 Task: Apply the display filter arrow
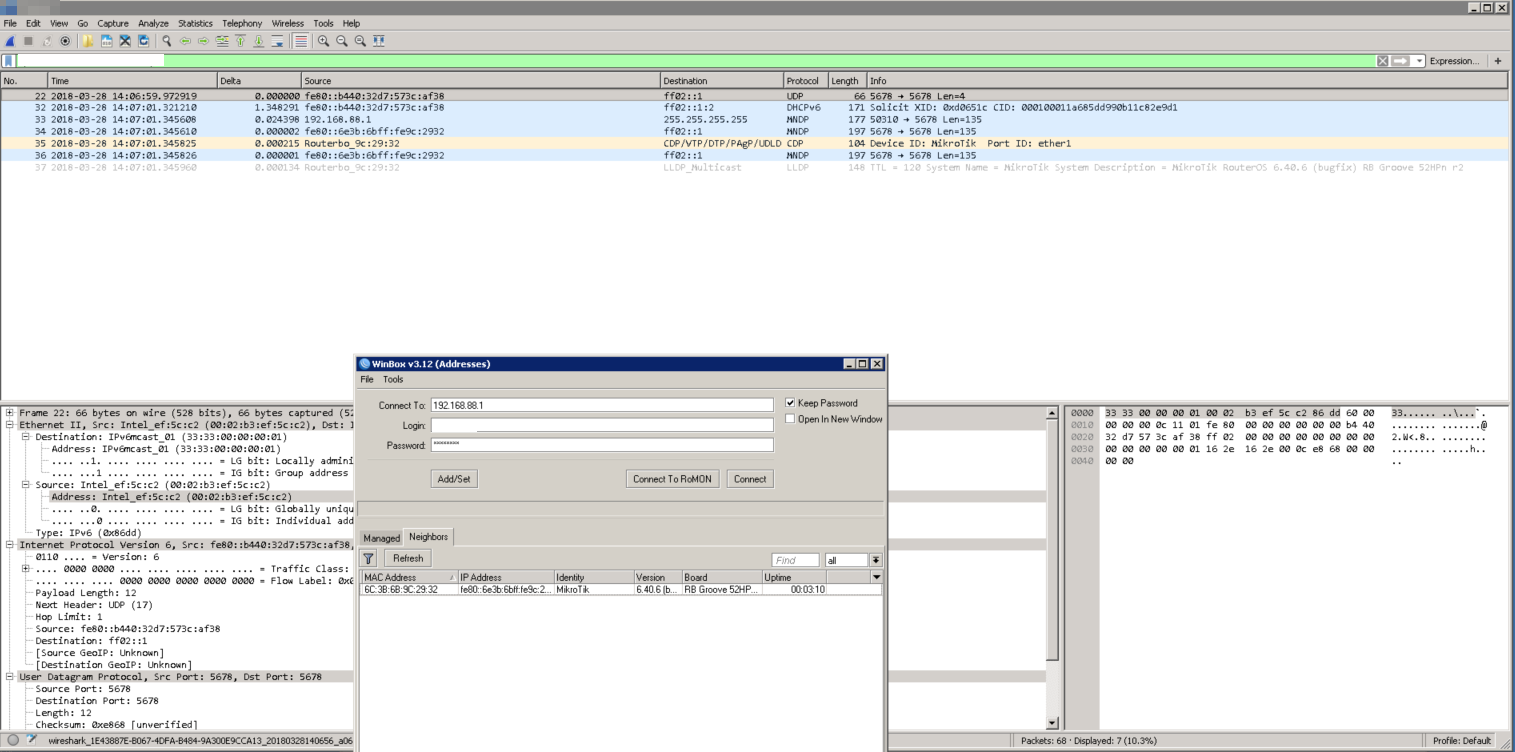1401,61
